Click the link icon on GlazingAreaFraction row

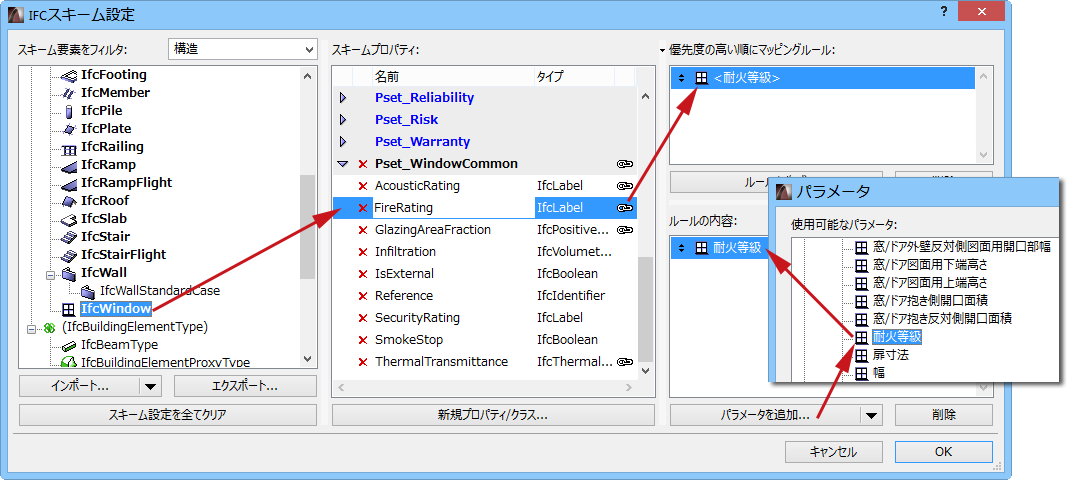(625, 230)
